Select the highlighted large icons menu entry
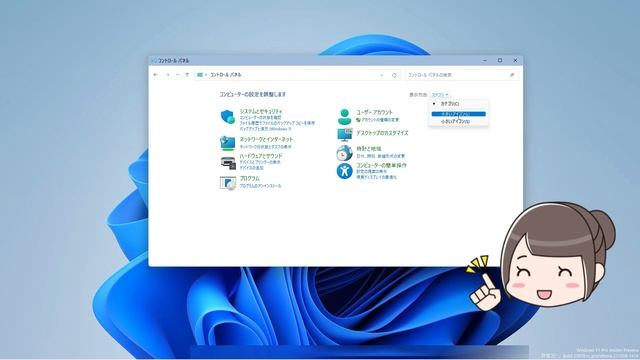Screen dimensions: 640x360 [x=458, y=114]
